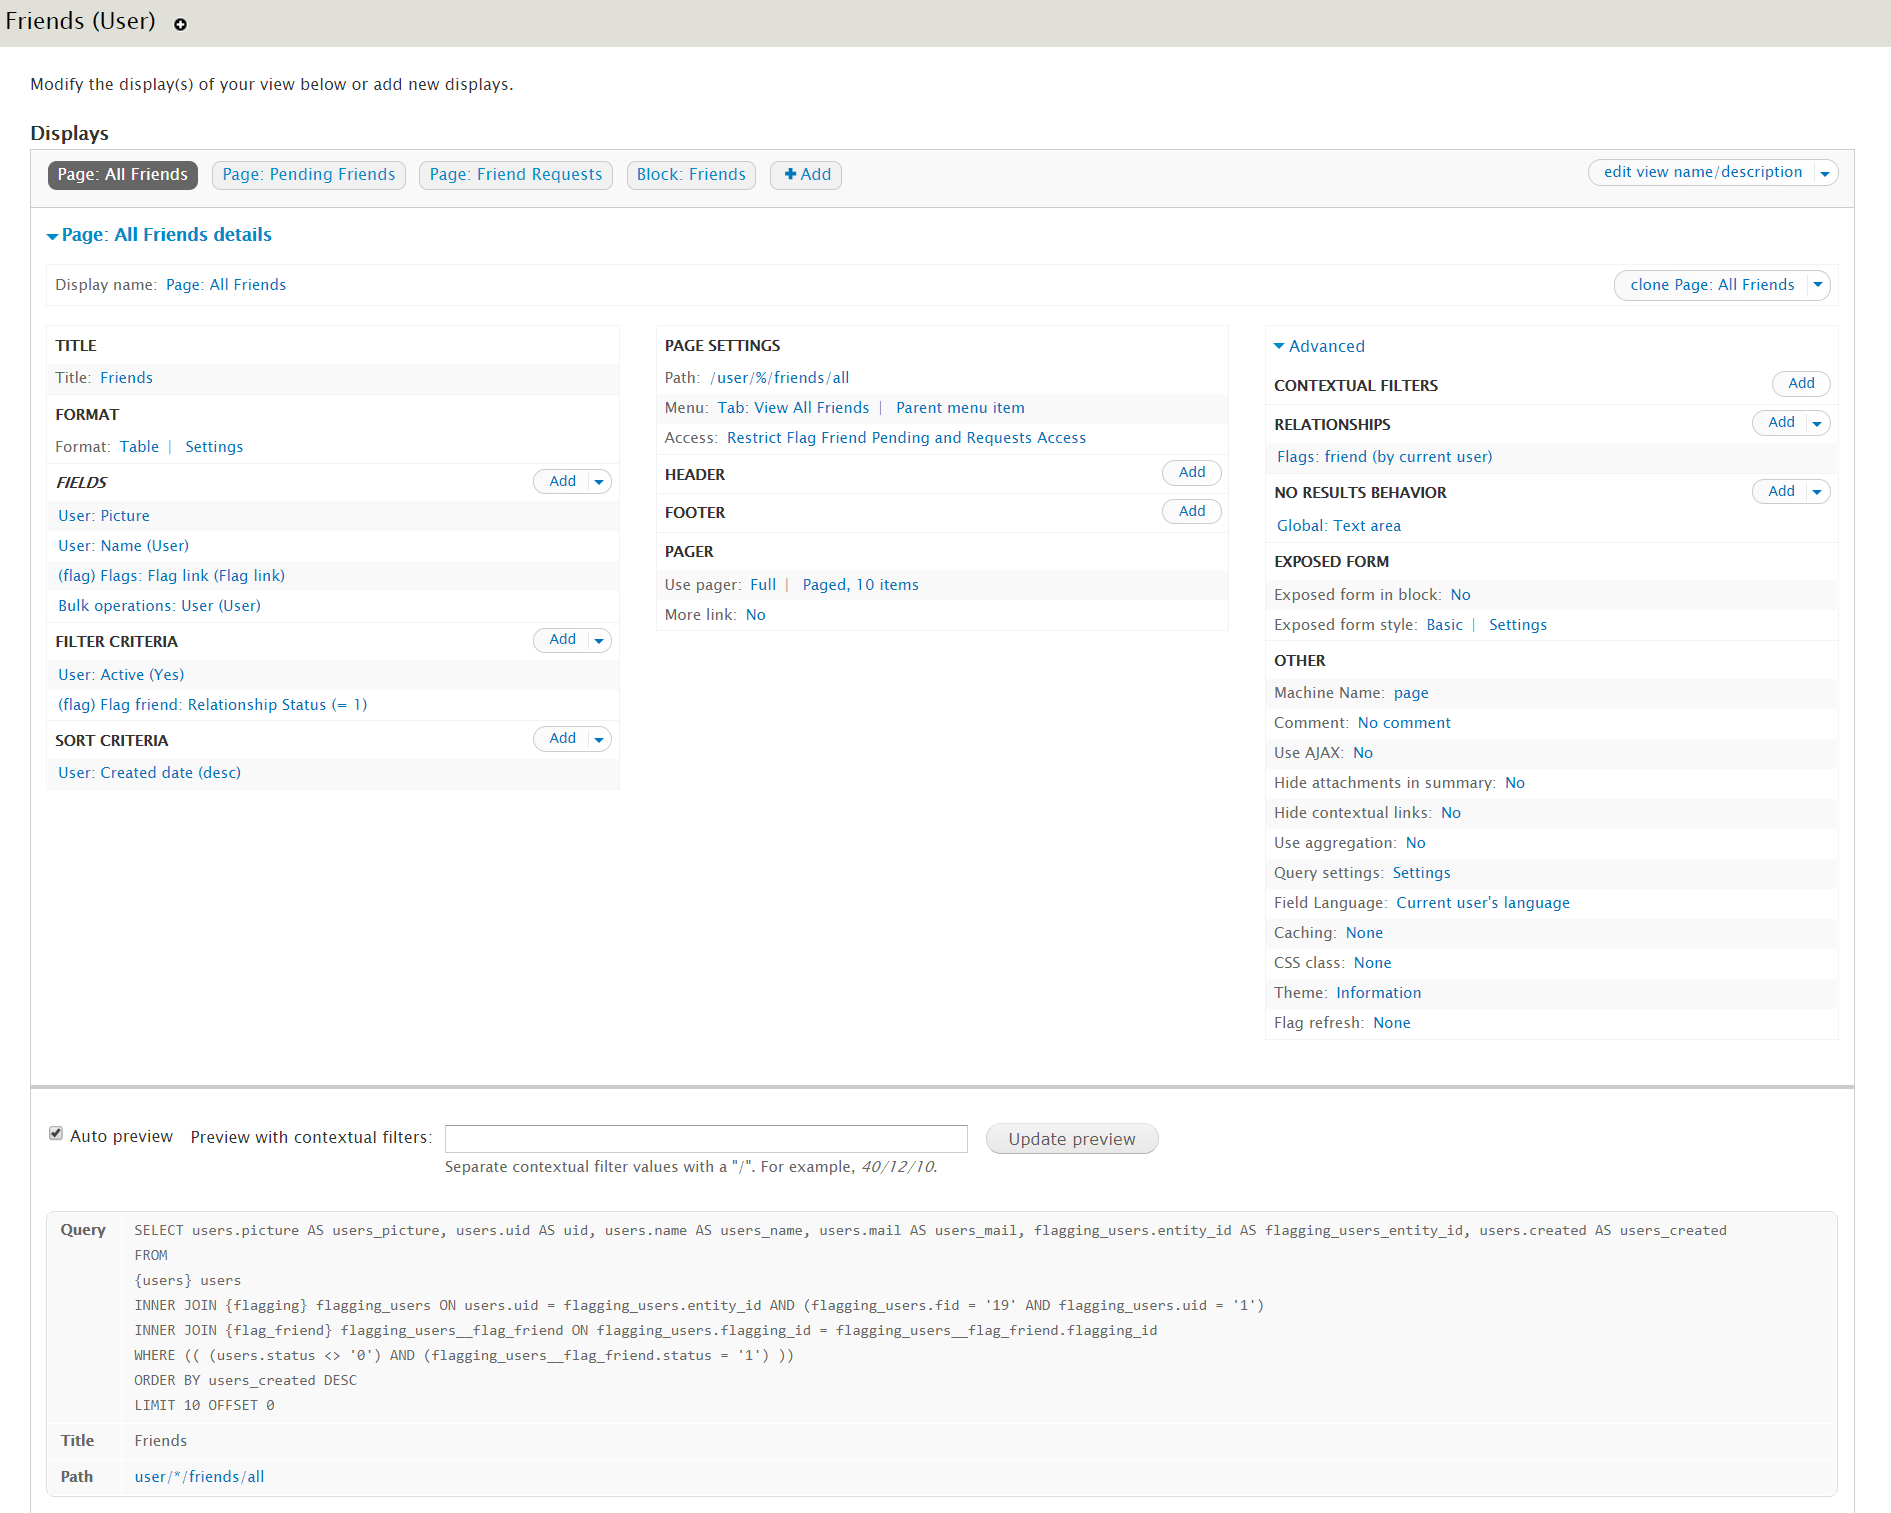Change Use pager Full setting
The image size is (1891, 1513).
tap(763, 585)
